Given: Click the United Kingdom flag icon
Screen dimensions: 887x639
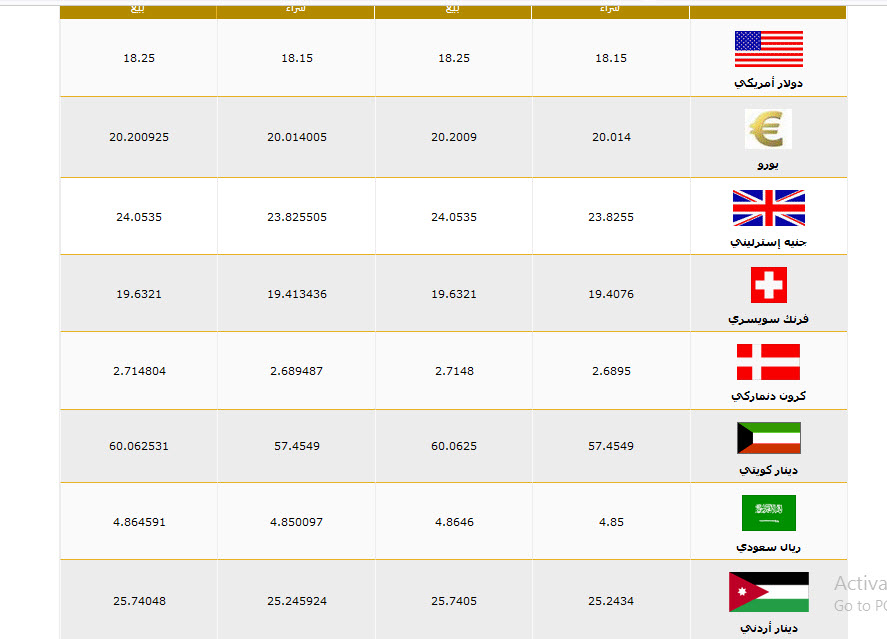Looking at the screenshot, I should click(769, 208).
